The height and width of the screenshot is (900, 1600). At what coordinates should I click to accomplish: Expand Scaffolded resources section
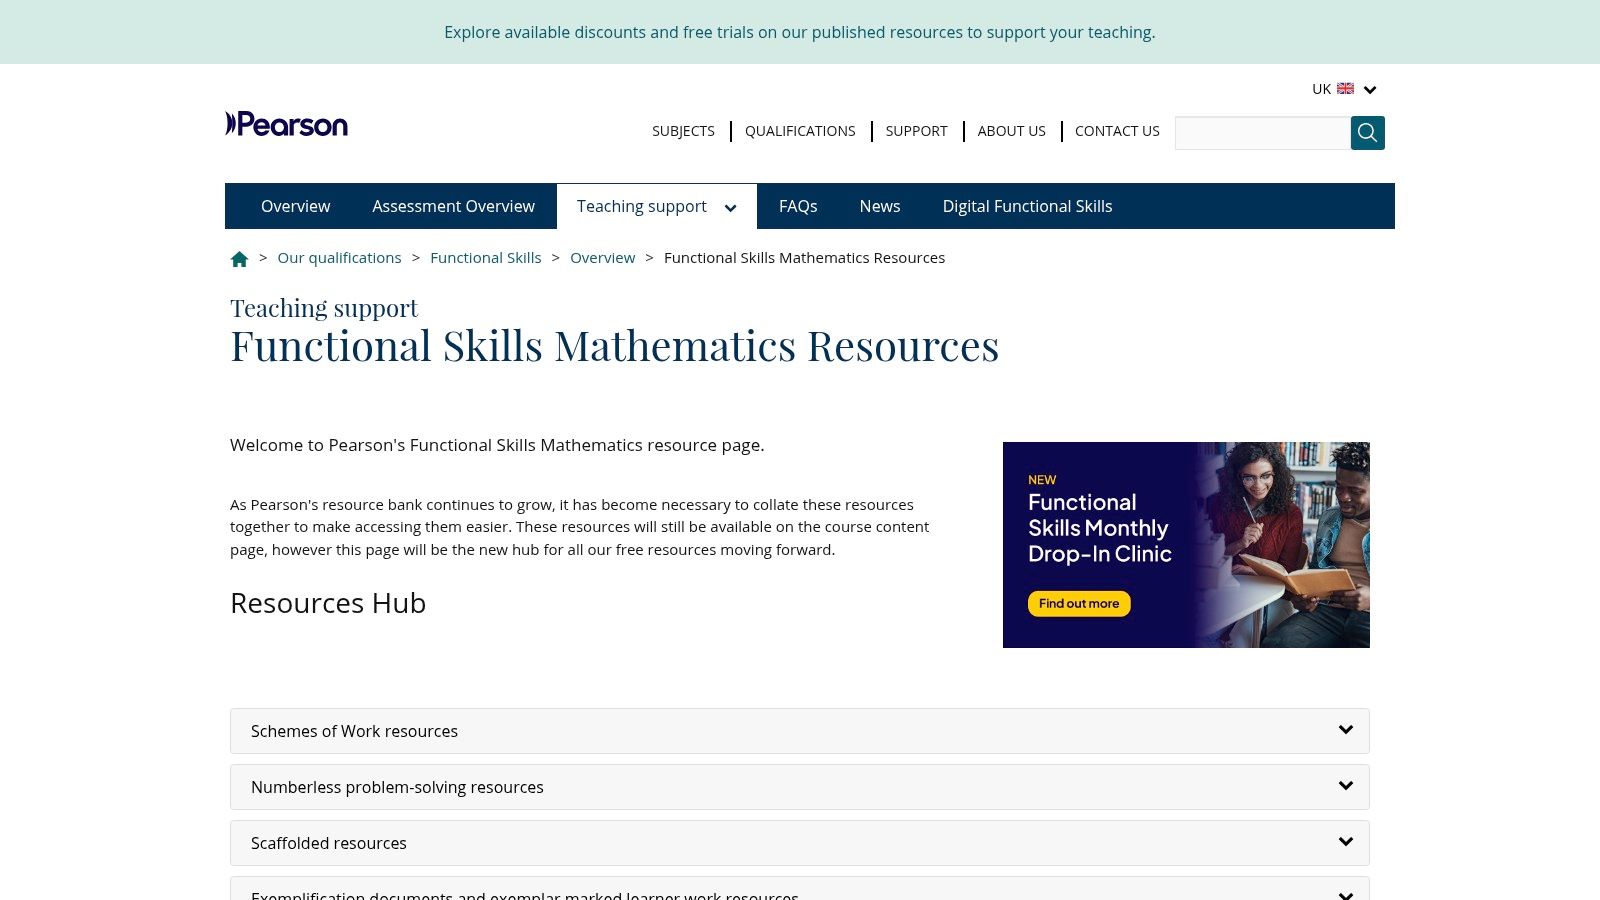(800, 843)
